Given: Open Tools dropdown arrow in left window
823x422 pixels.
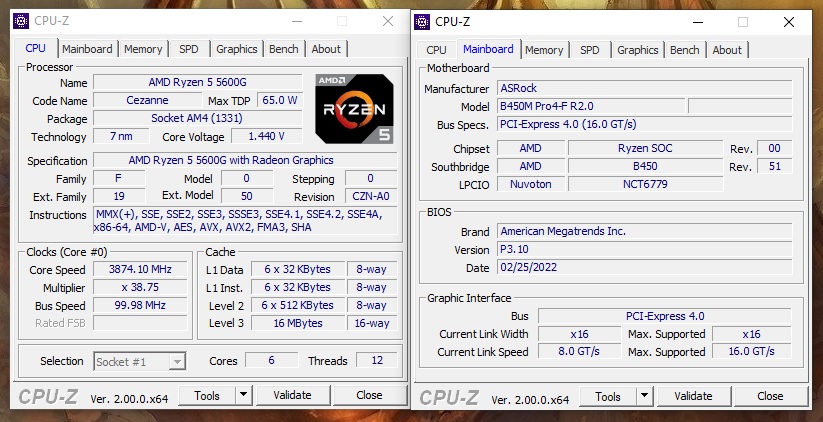Looking at the screenshot, I should [x=244, y=395].
